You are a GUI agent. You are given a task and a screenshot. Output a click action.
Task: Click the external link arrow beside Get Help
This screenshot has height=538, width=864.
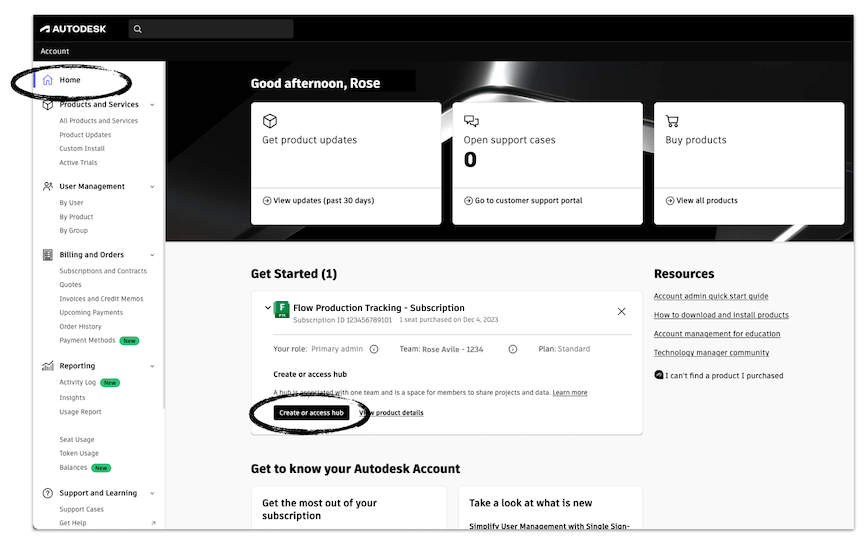tap(153, 523)
